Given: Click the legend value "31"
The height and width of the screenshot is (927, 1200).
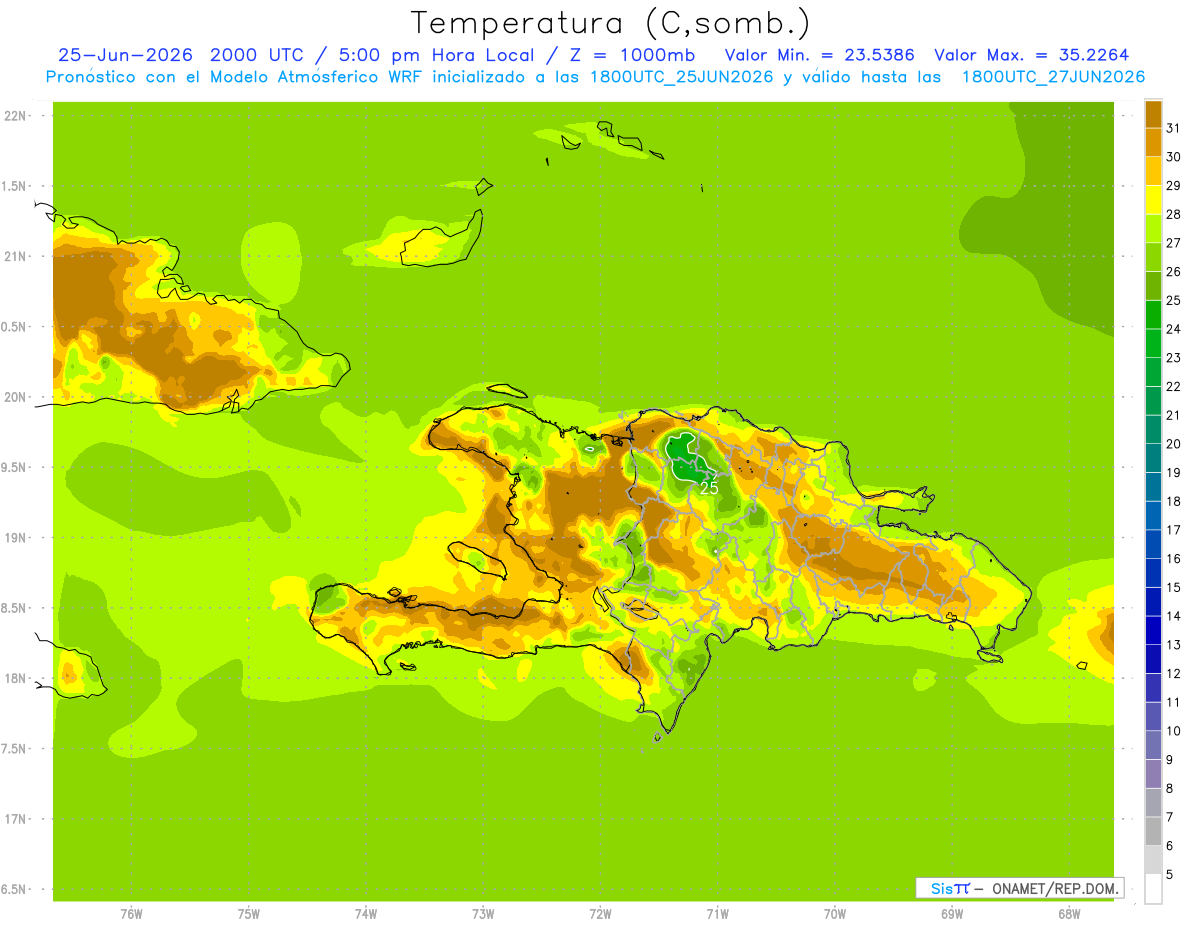Looking at the screenshot, I should coord(1173,128).
